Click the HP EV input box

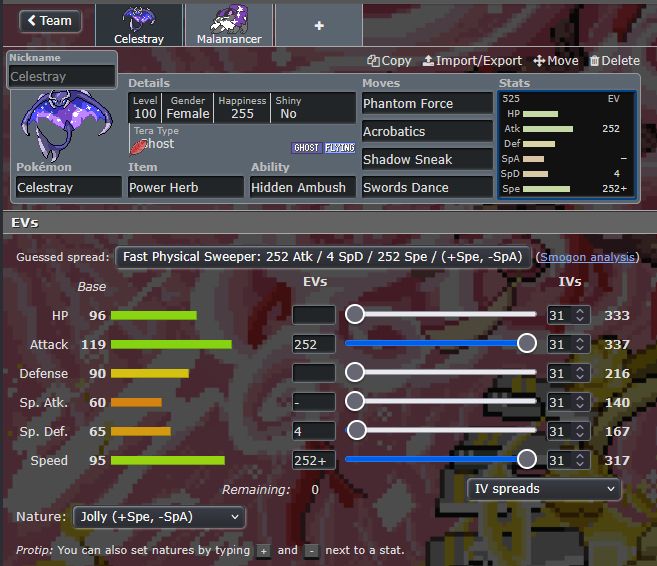(314, 315)
